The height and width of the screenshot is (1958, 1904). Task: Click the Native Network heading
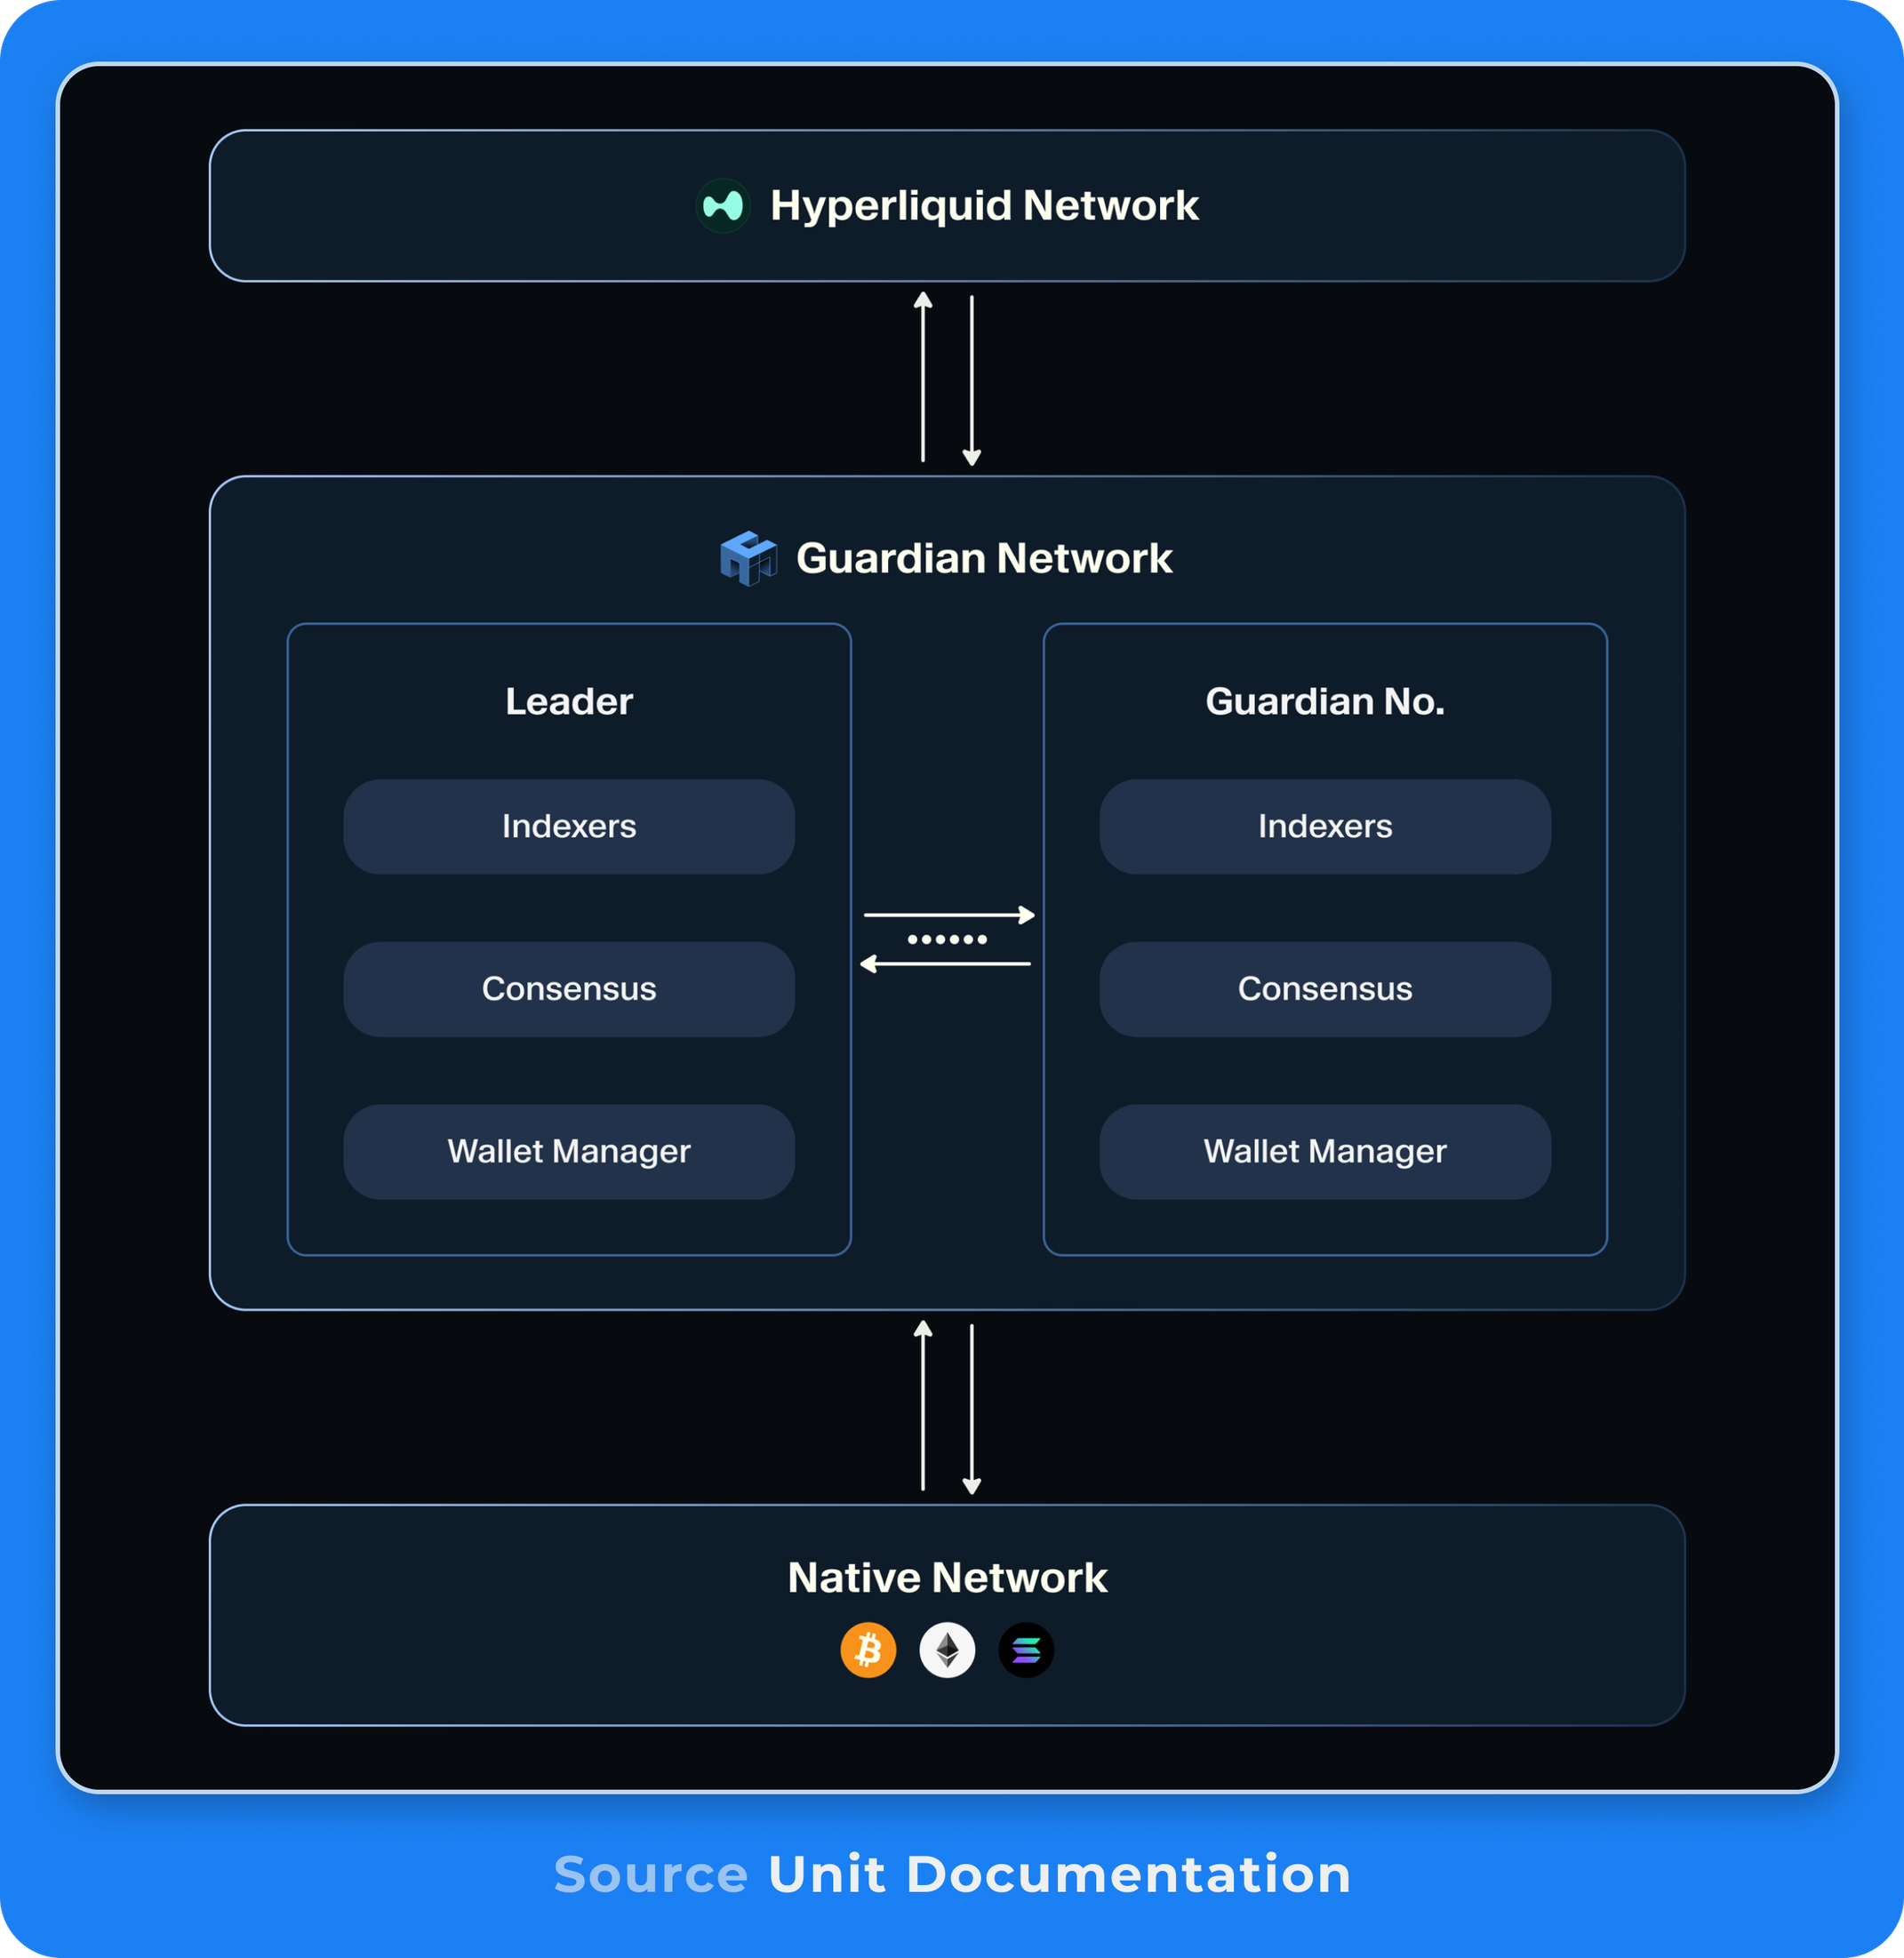947,1577
